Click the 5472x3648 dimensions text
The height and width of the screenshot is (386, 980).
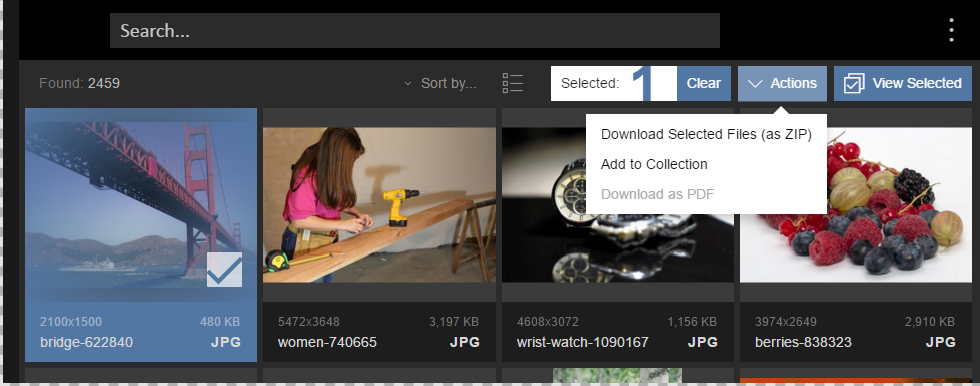click(309, 322)
